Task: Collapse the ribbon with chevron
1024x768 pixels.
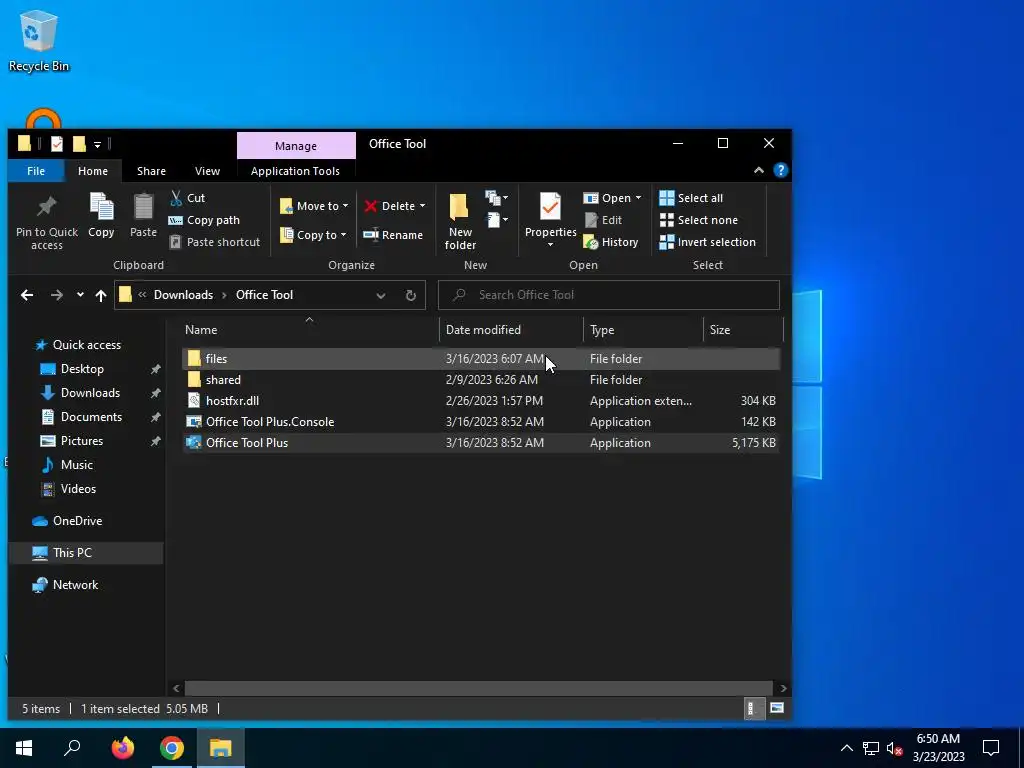Action: click(x=759, y=170)
